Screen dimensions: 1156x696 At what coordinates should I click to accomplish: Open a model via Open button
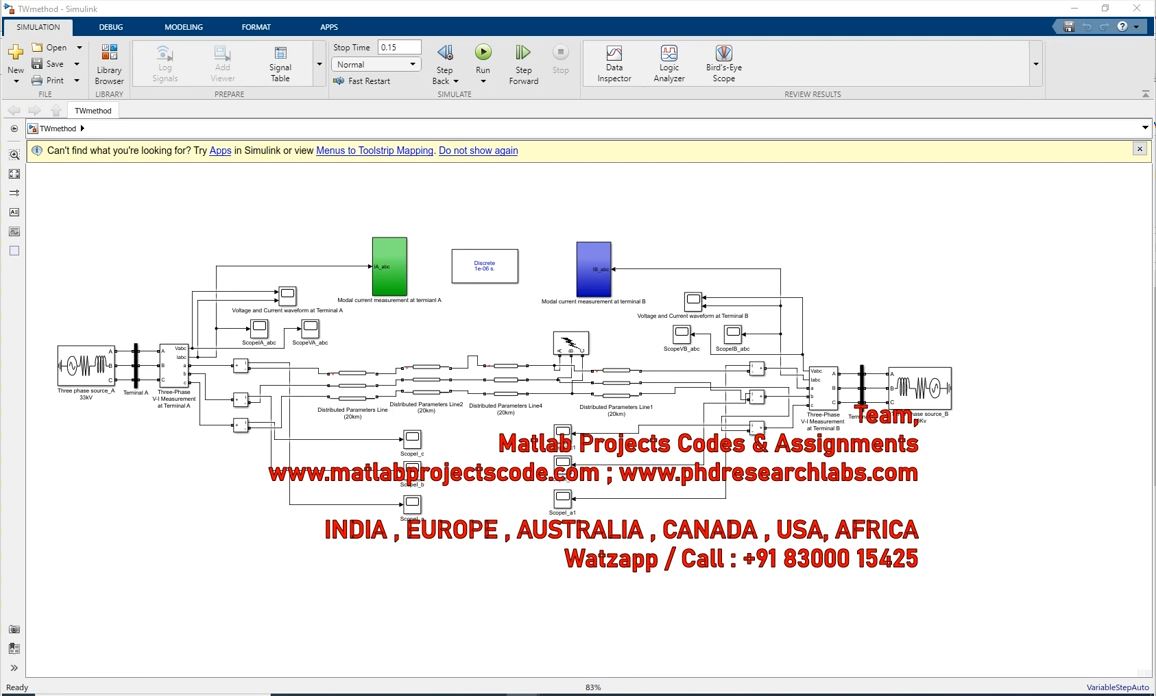pyautogui.click(x=49, y=47)
